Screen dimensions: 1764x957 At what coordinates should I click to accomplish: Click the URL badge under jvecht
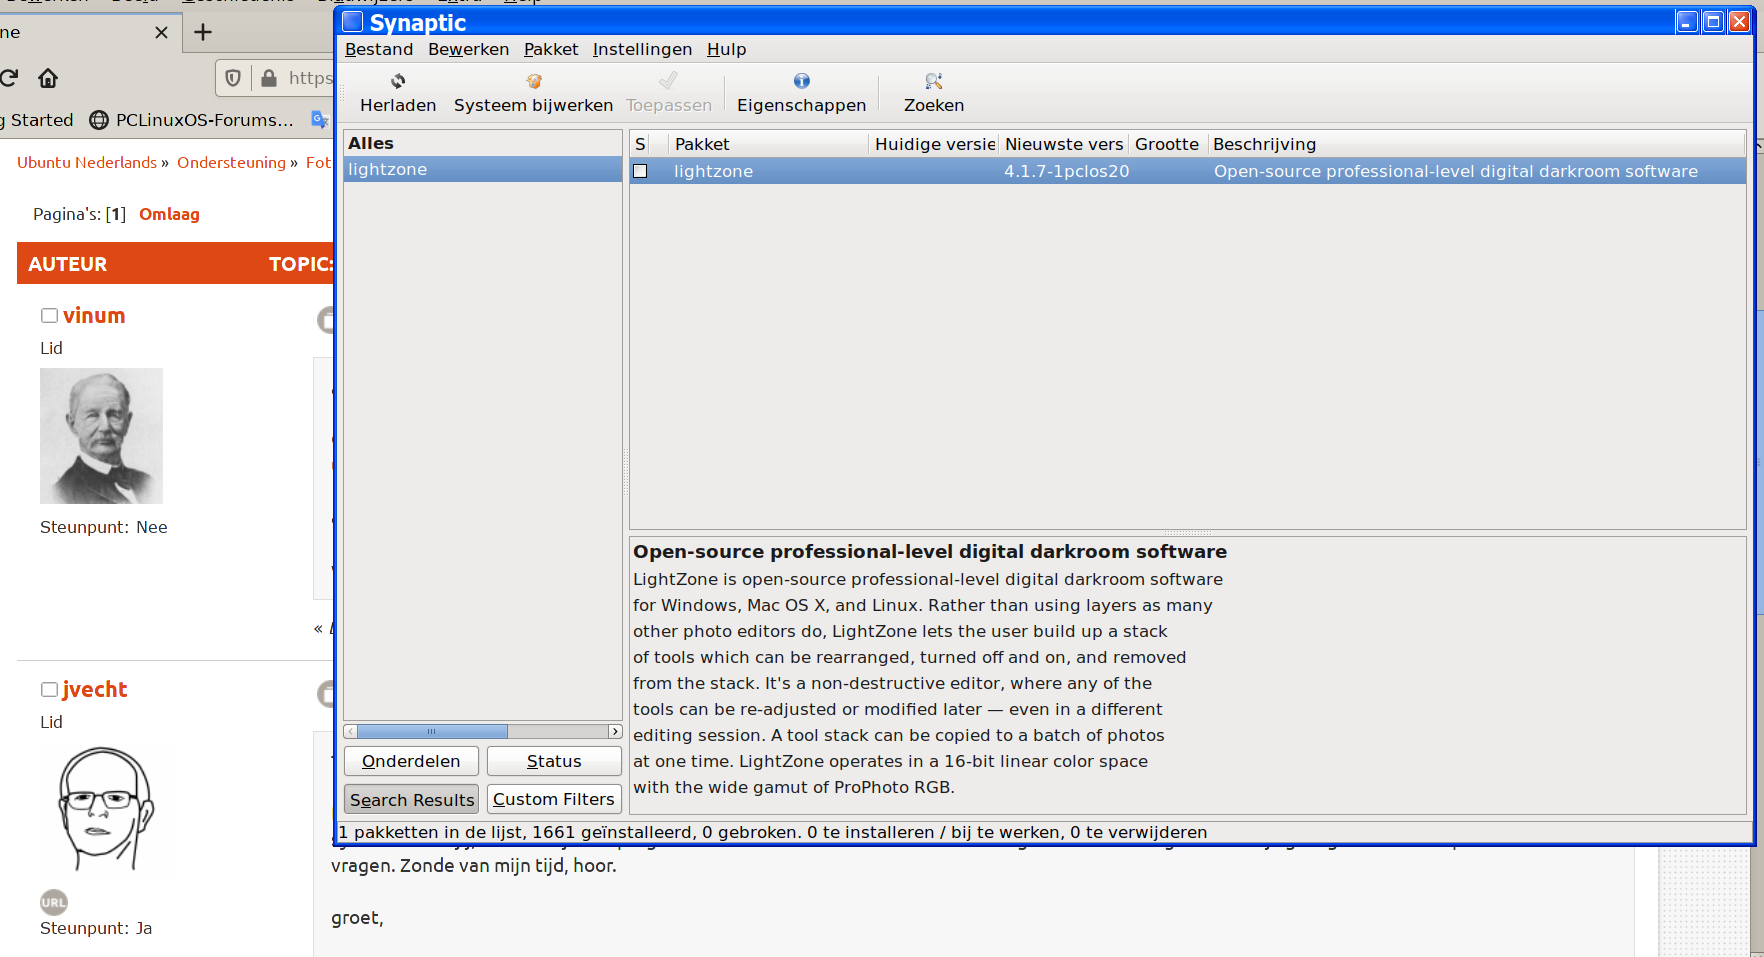coord(54,902)
